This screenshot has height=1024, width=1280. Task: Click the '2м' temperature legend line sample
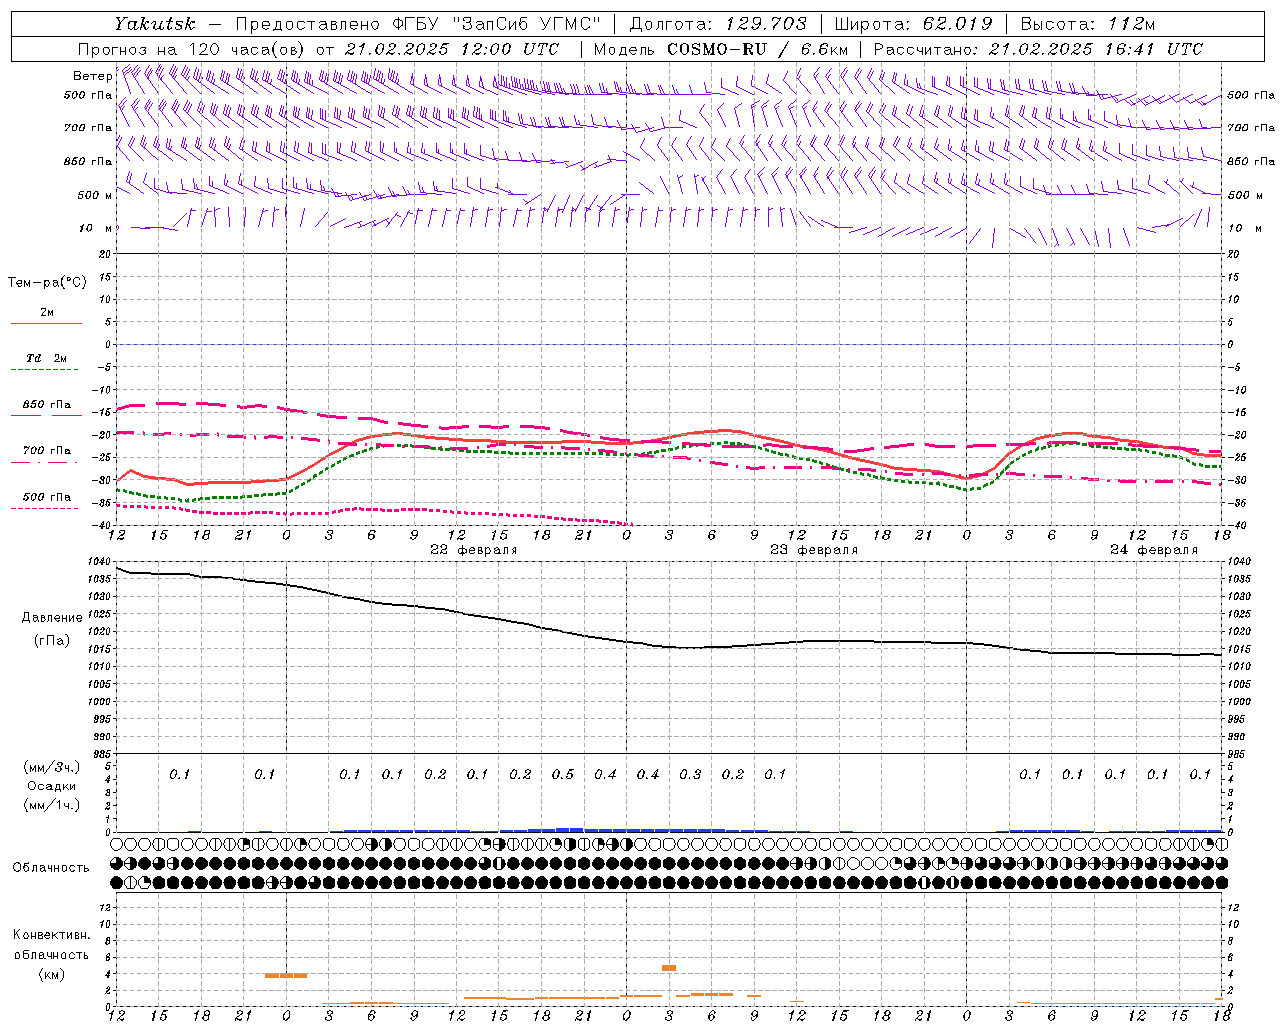[x=46, y=323]
